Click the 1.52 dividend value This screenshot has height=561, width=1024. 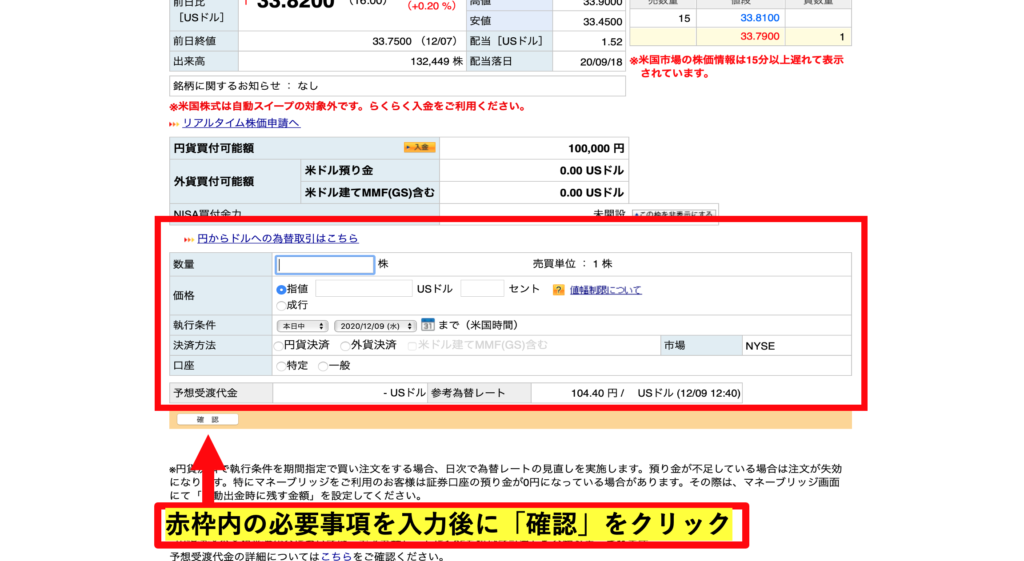(x=611, y=42)
